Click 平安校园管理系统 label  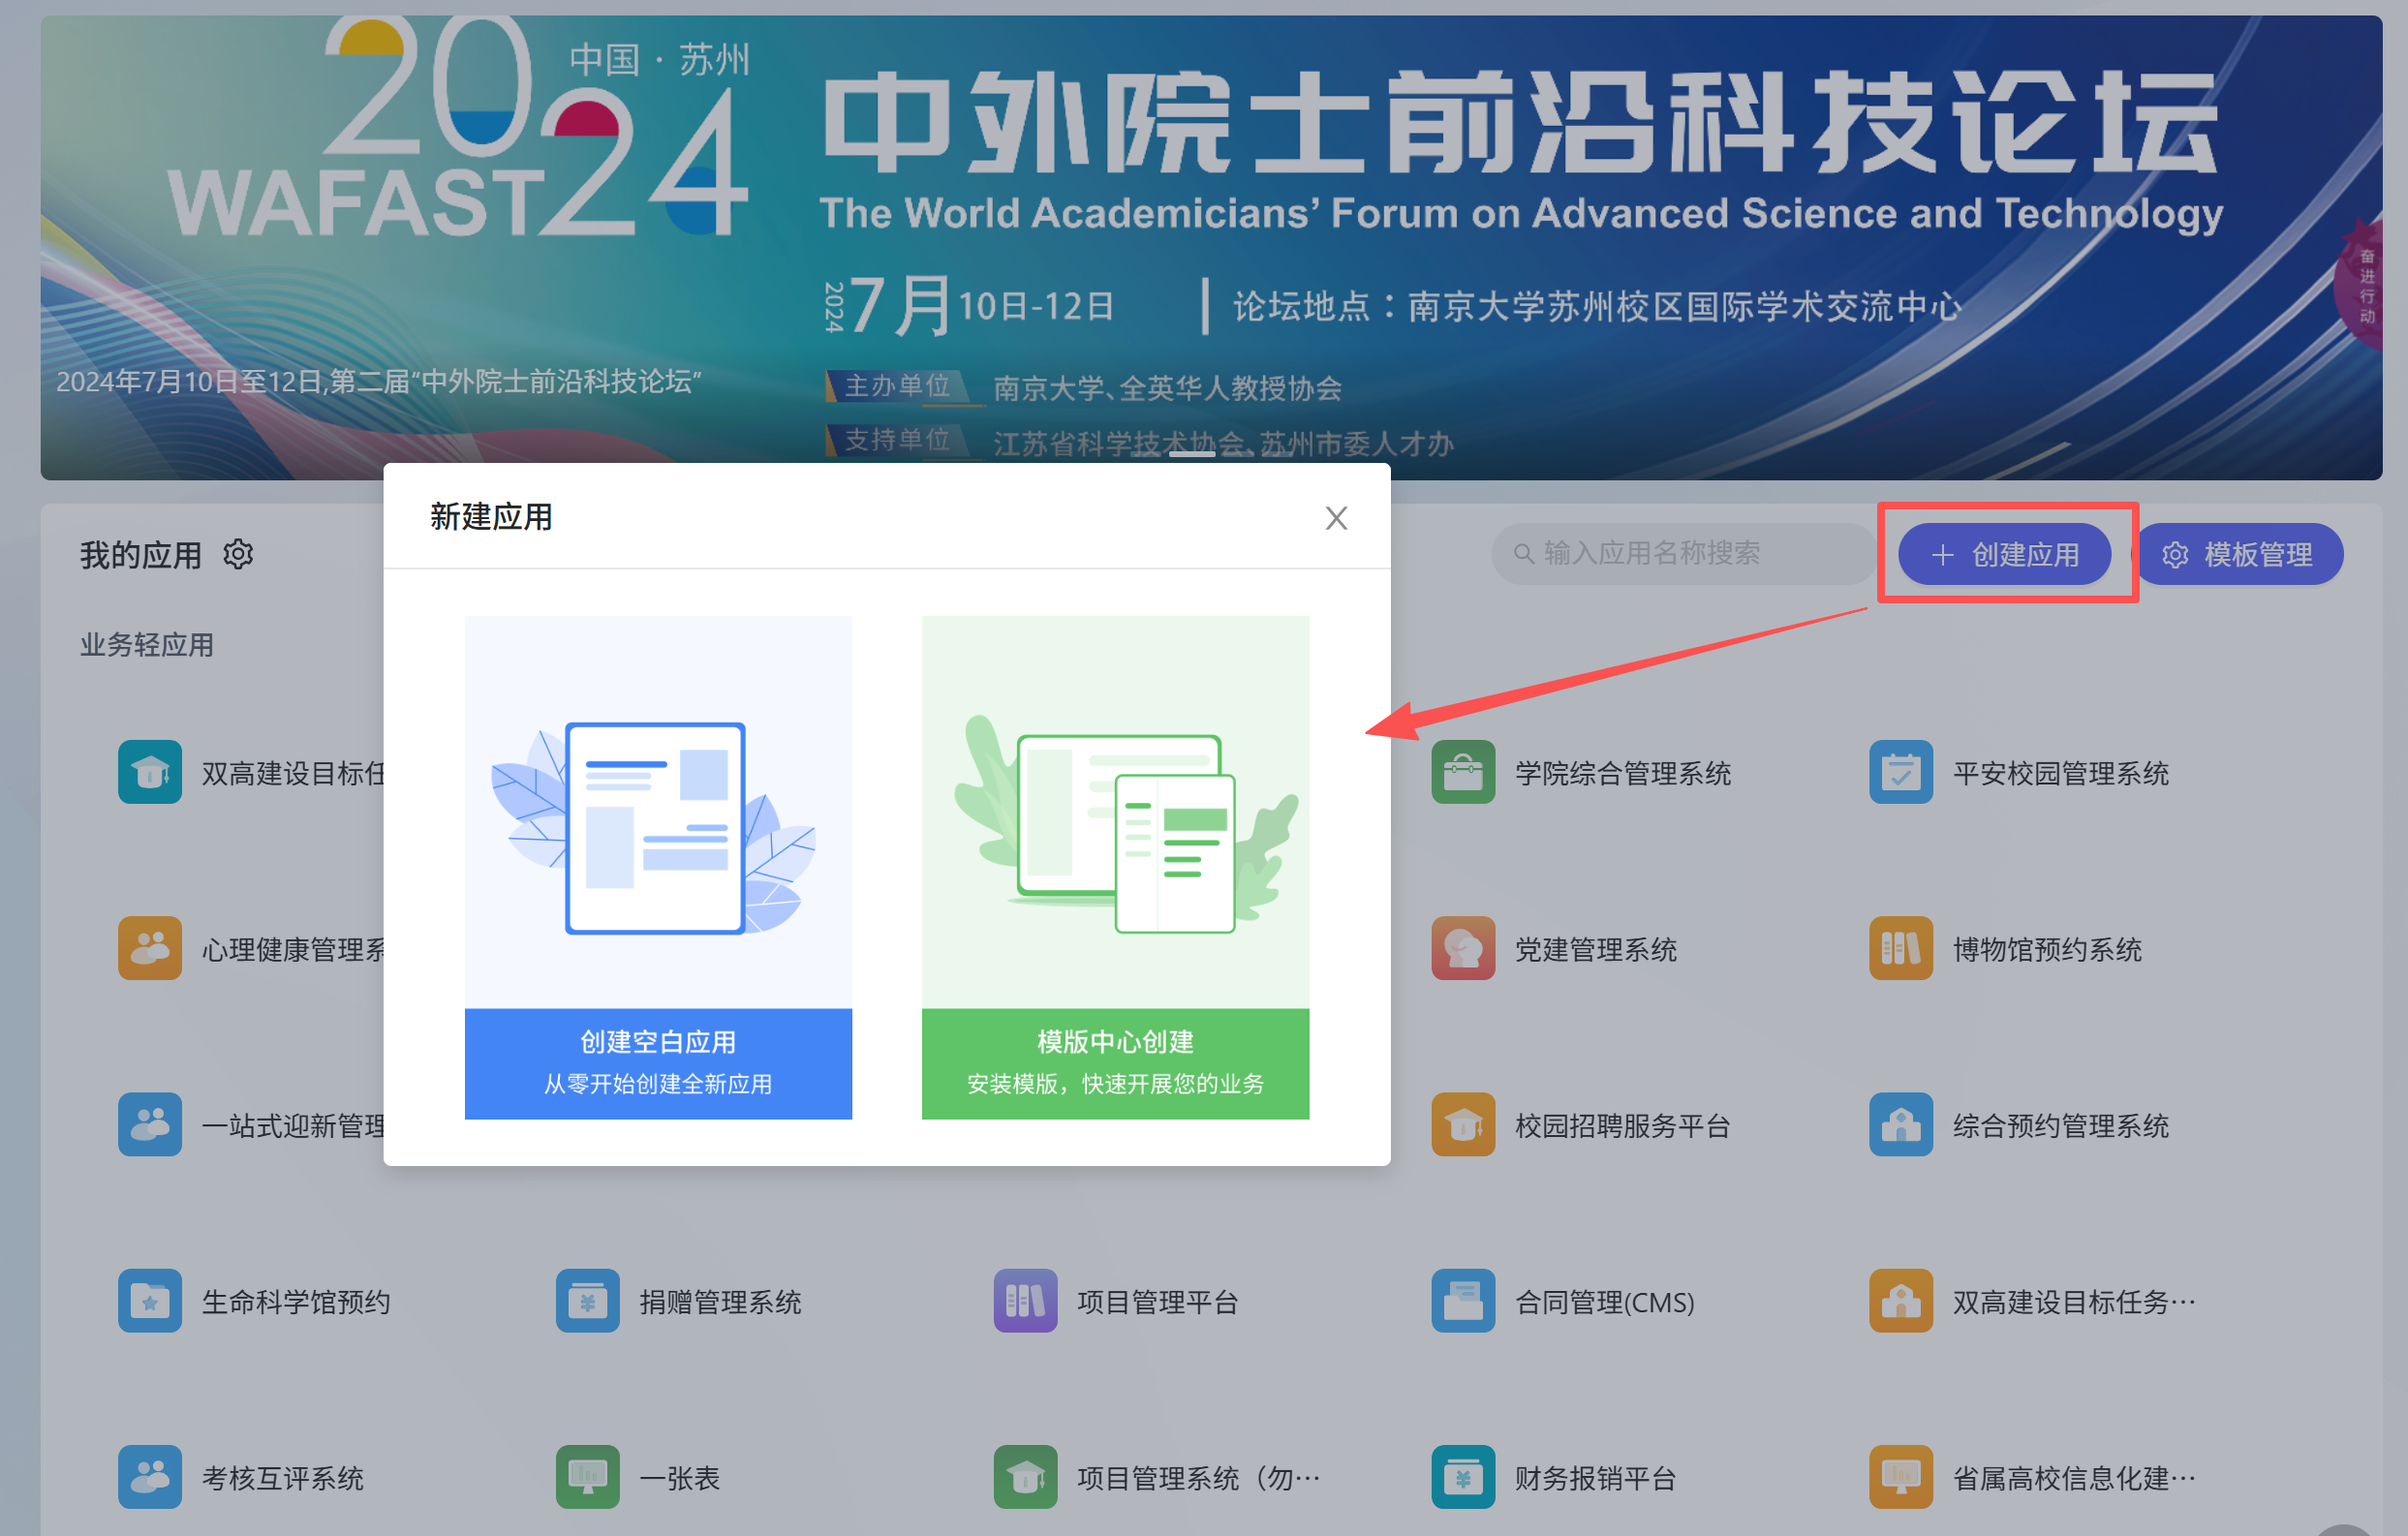[2061, 773]
